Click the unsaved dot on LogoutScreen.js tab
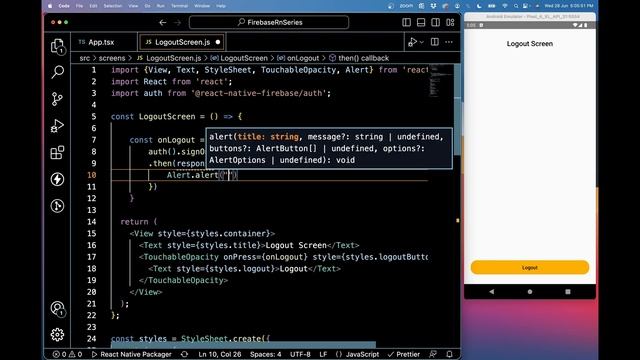 click(218, 42)
